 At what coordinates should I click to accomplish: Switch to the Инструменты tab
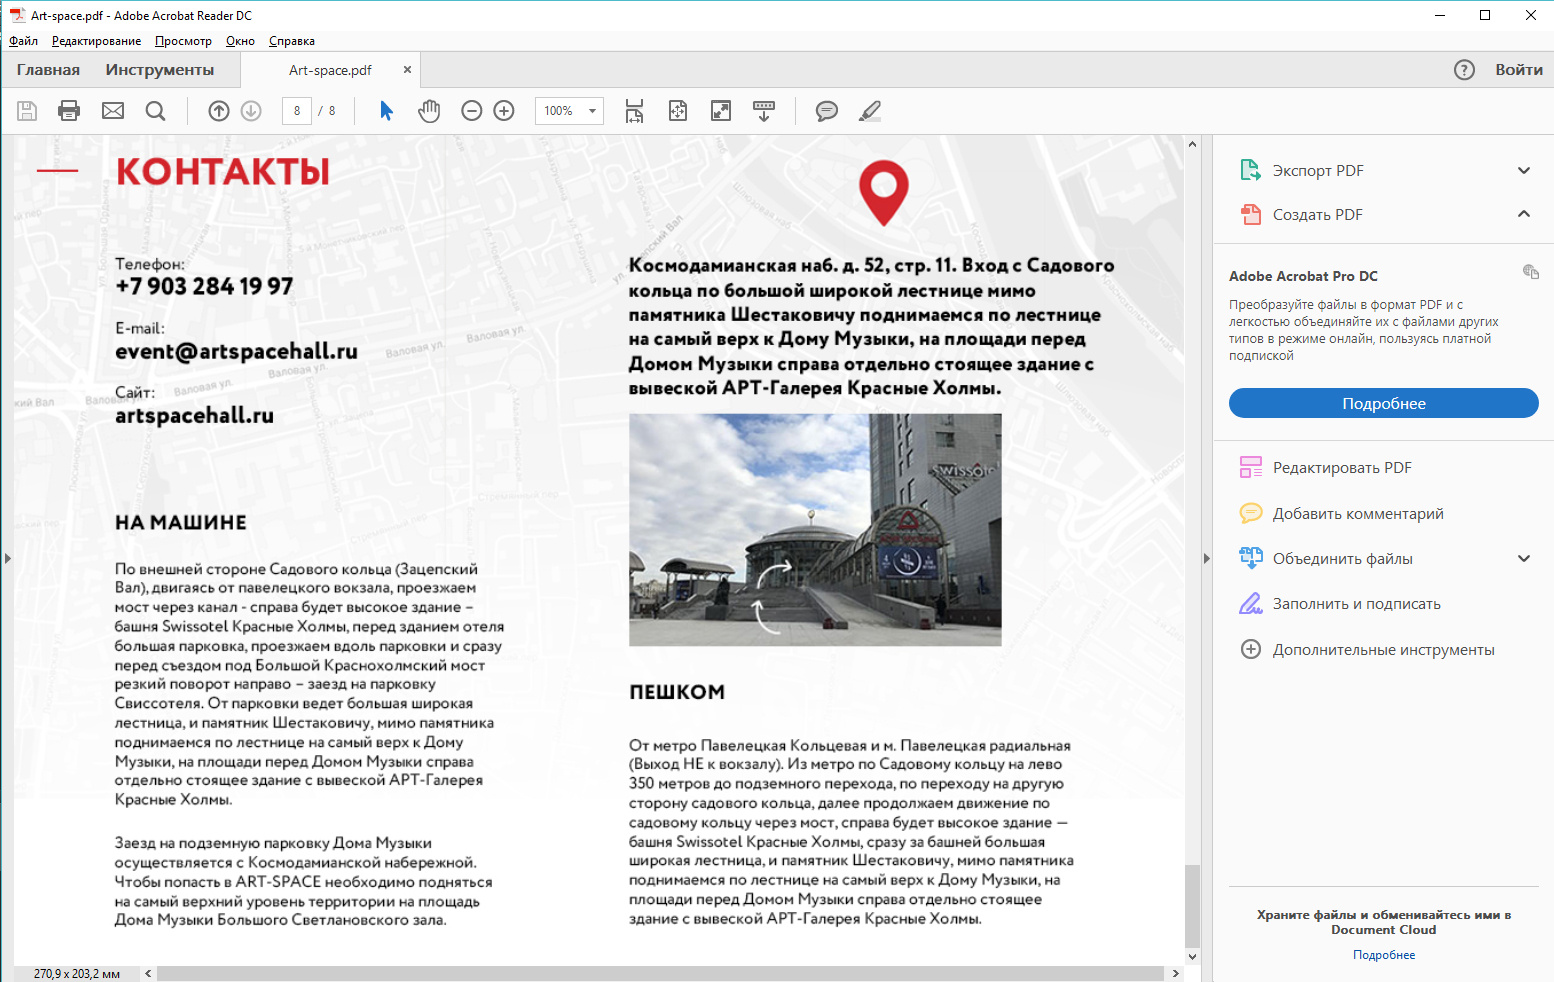[160, 70]
